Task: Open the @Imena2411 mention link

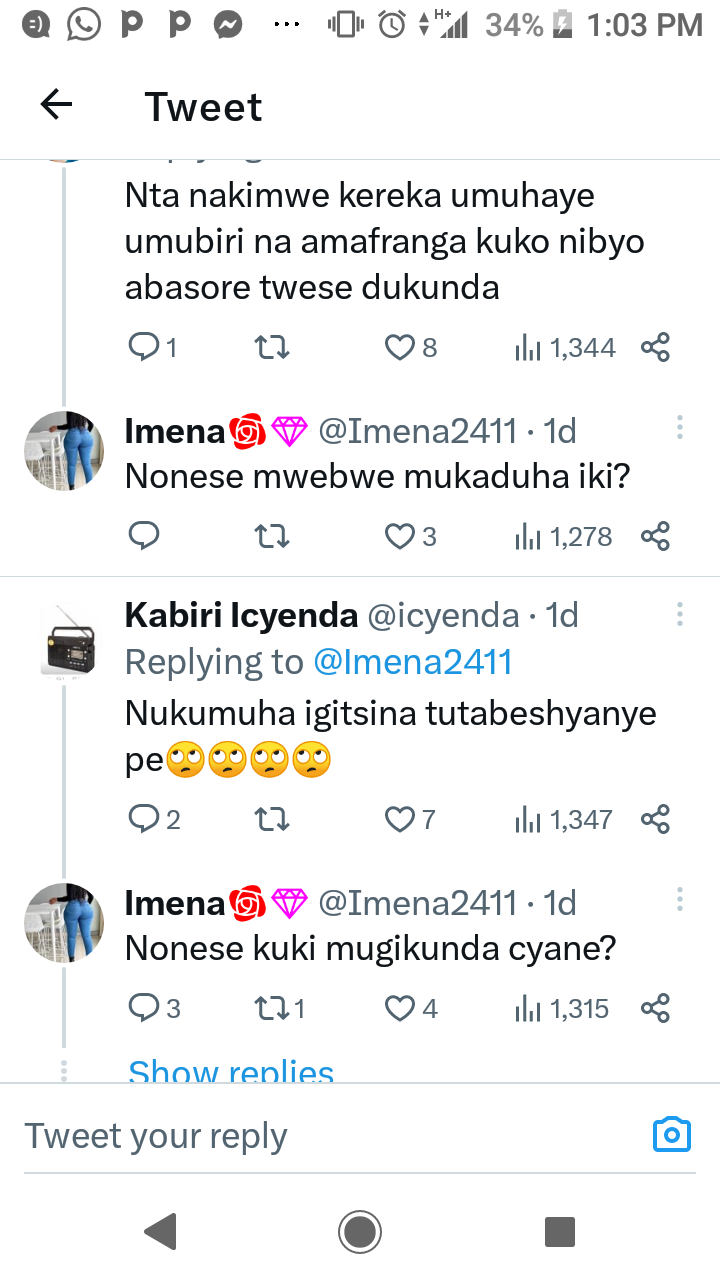Action: click(x=412, y=662)
